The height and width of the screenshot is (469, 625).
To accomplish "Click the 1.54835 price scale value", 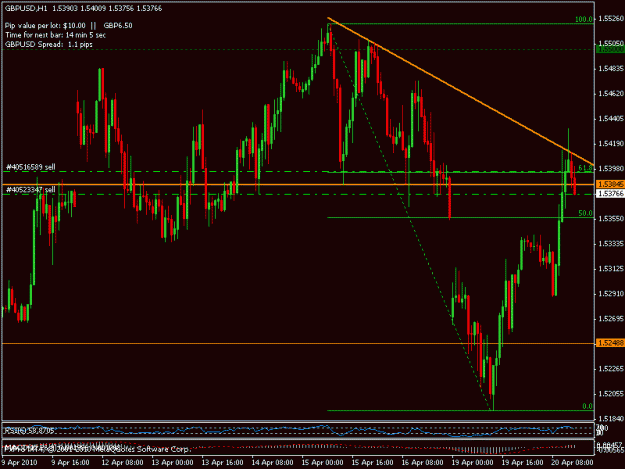I will tap(611, 69).
